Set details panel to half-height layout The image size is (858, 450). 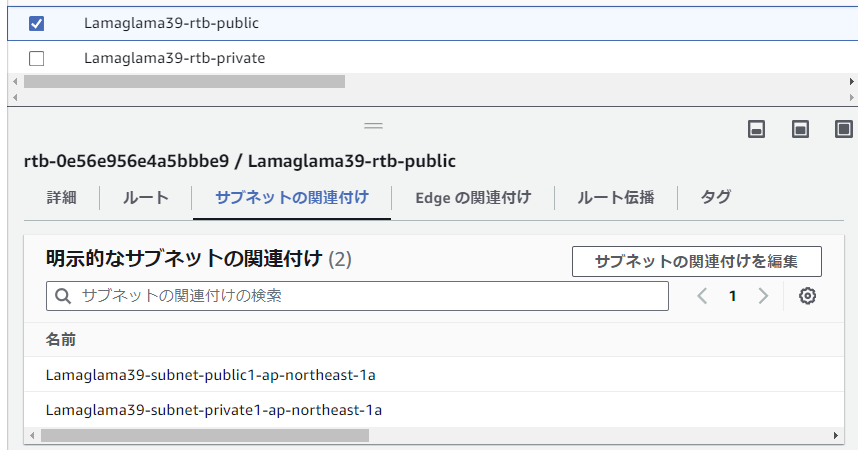pos(800,130)
